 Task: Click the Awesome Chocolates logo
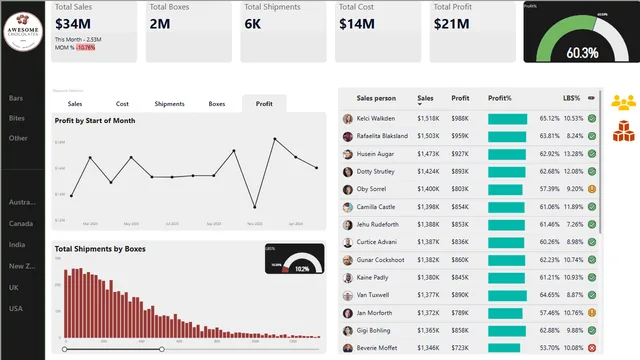(x=23, y=32)
